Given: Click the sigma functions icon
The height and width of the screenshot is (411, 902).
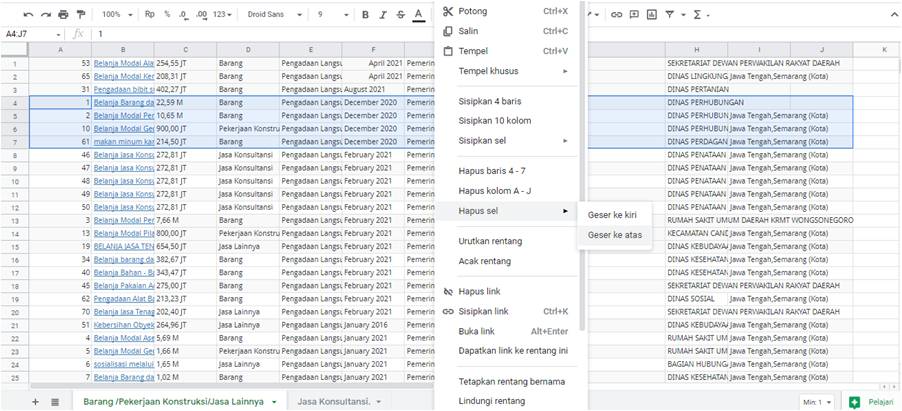Looking at the screenshot, I should click(x=697, y=14).
